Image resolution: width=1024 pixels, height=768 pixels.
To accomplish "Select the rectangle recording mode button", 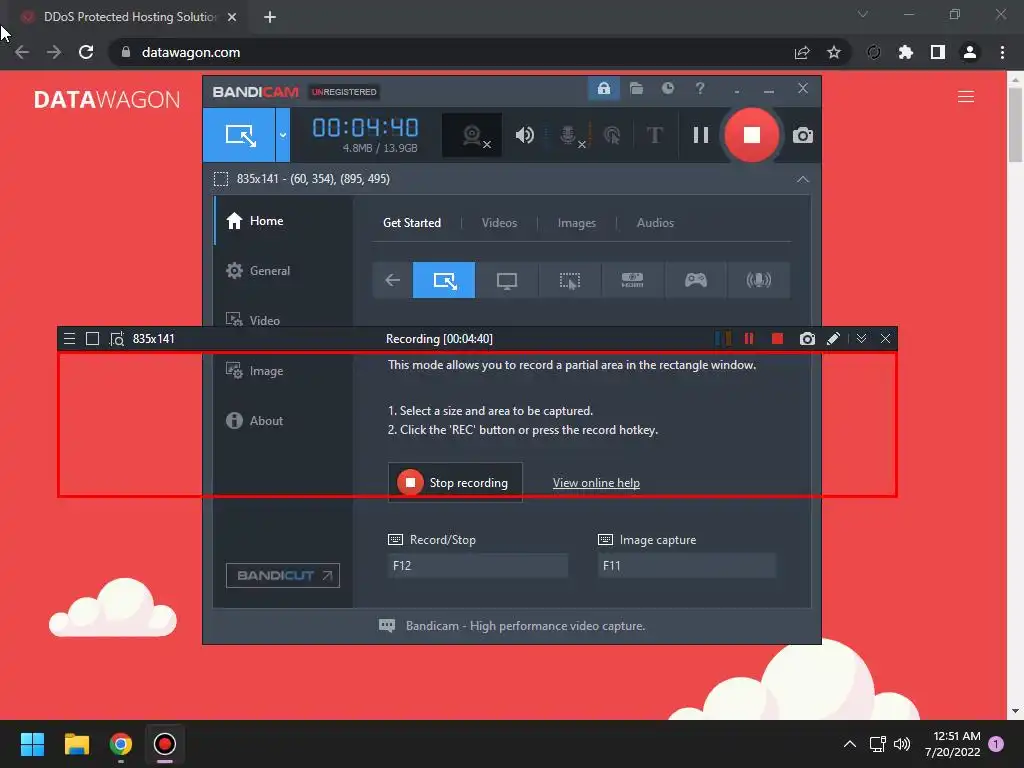I will click(x=239, y=135).
